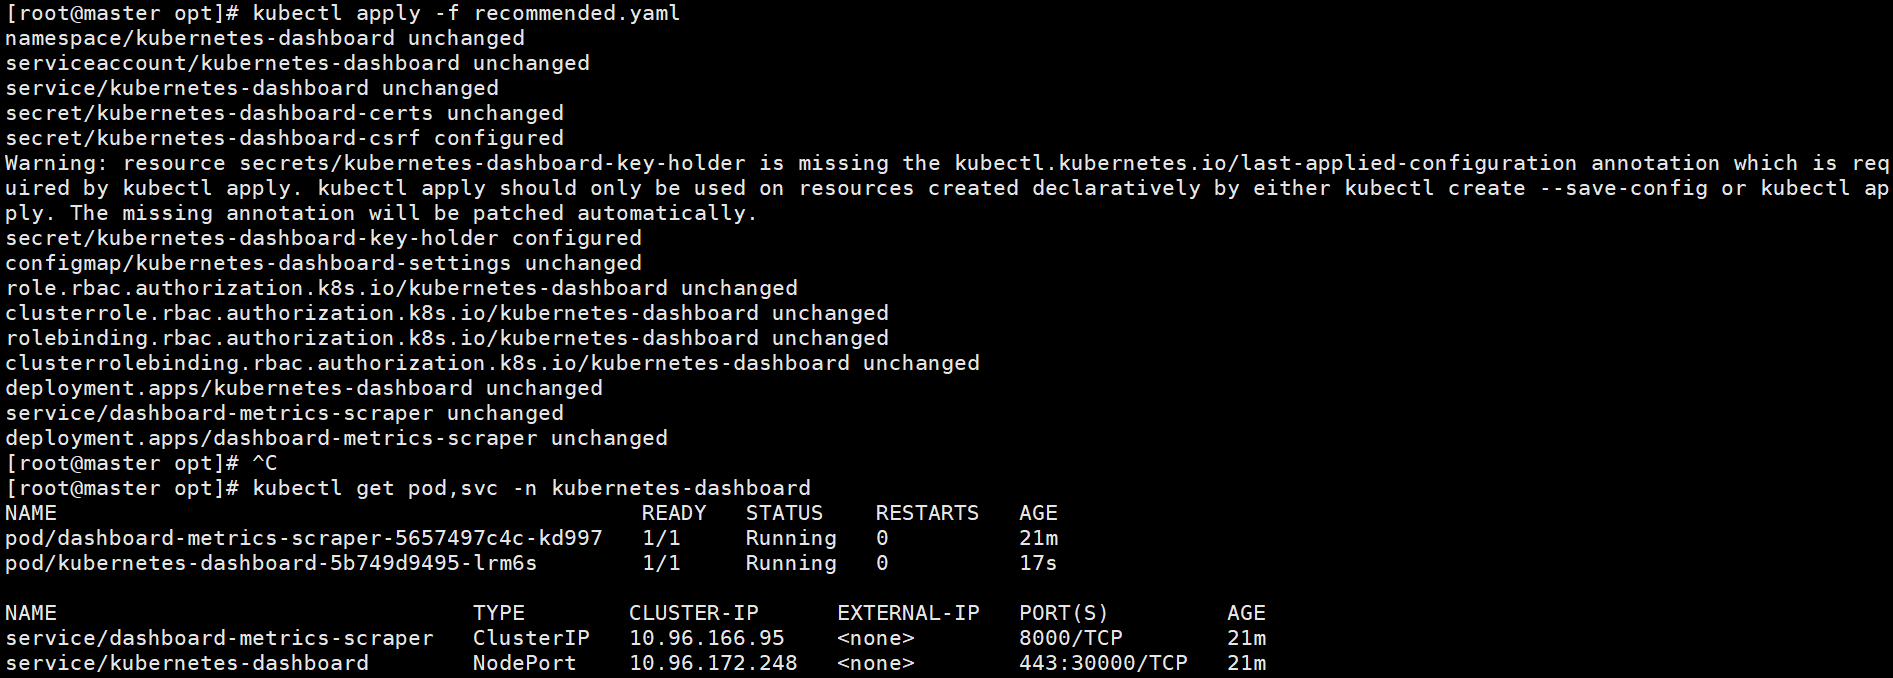This screenshot has height=678, width=1893.
Task: Select 'namespace/kubernetes-dashboard unchanged' line
Action: 265,39
